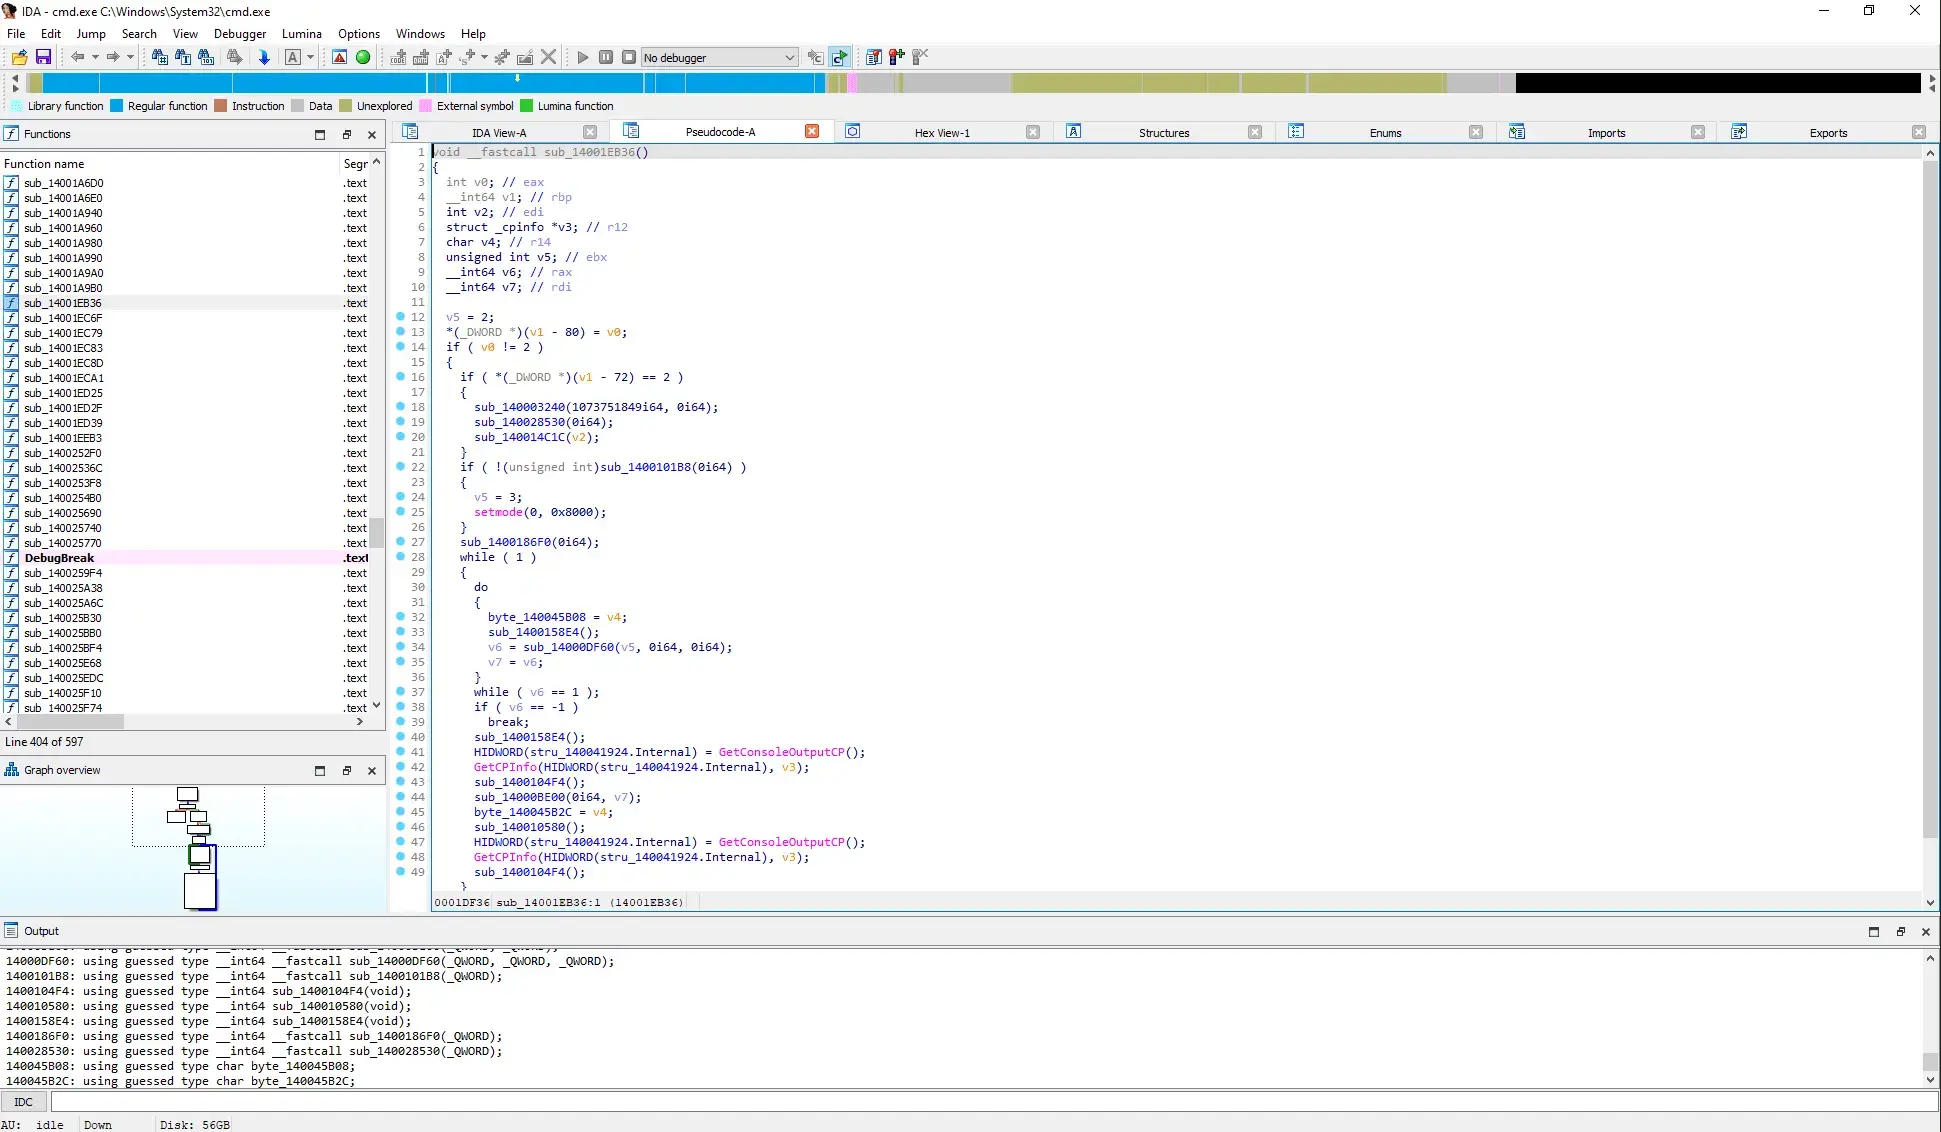Screen dimensions: 1941x1132
Task: Toggle breakpoint dot on pseudocode line 41
Action: (x=400, y=752)
